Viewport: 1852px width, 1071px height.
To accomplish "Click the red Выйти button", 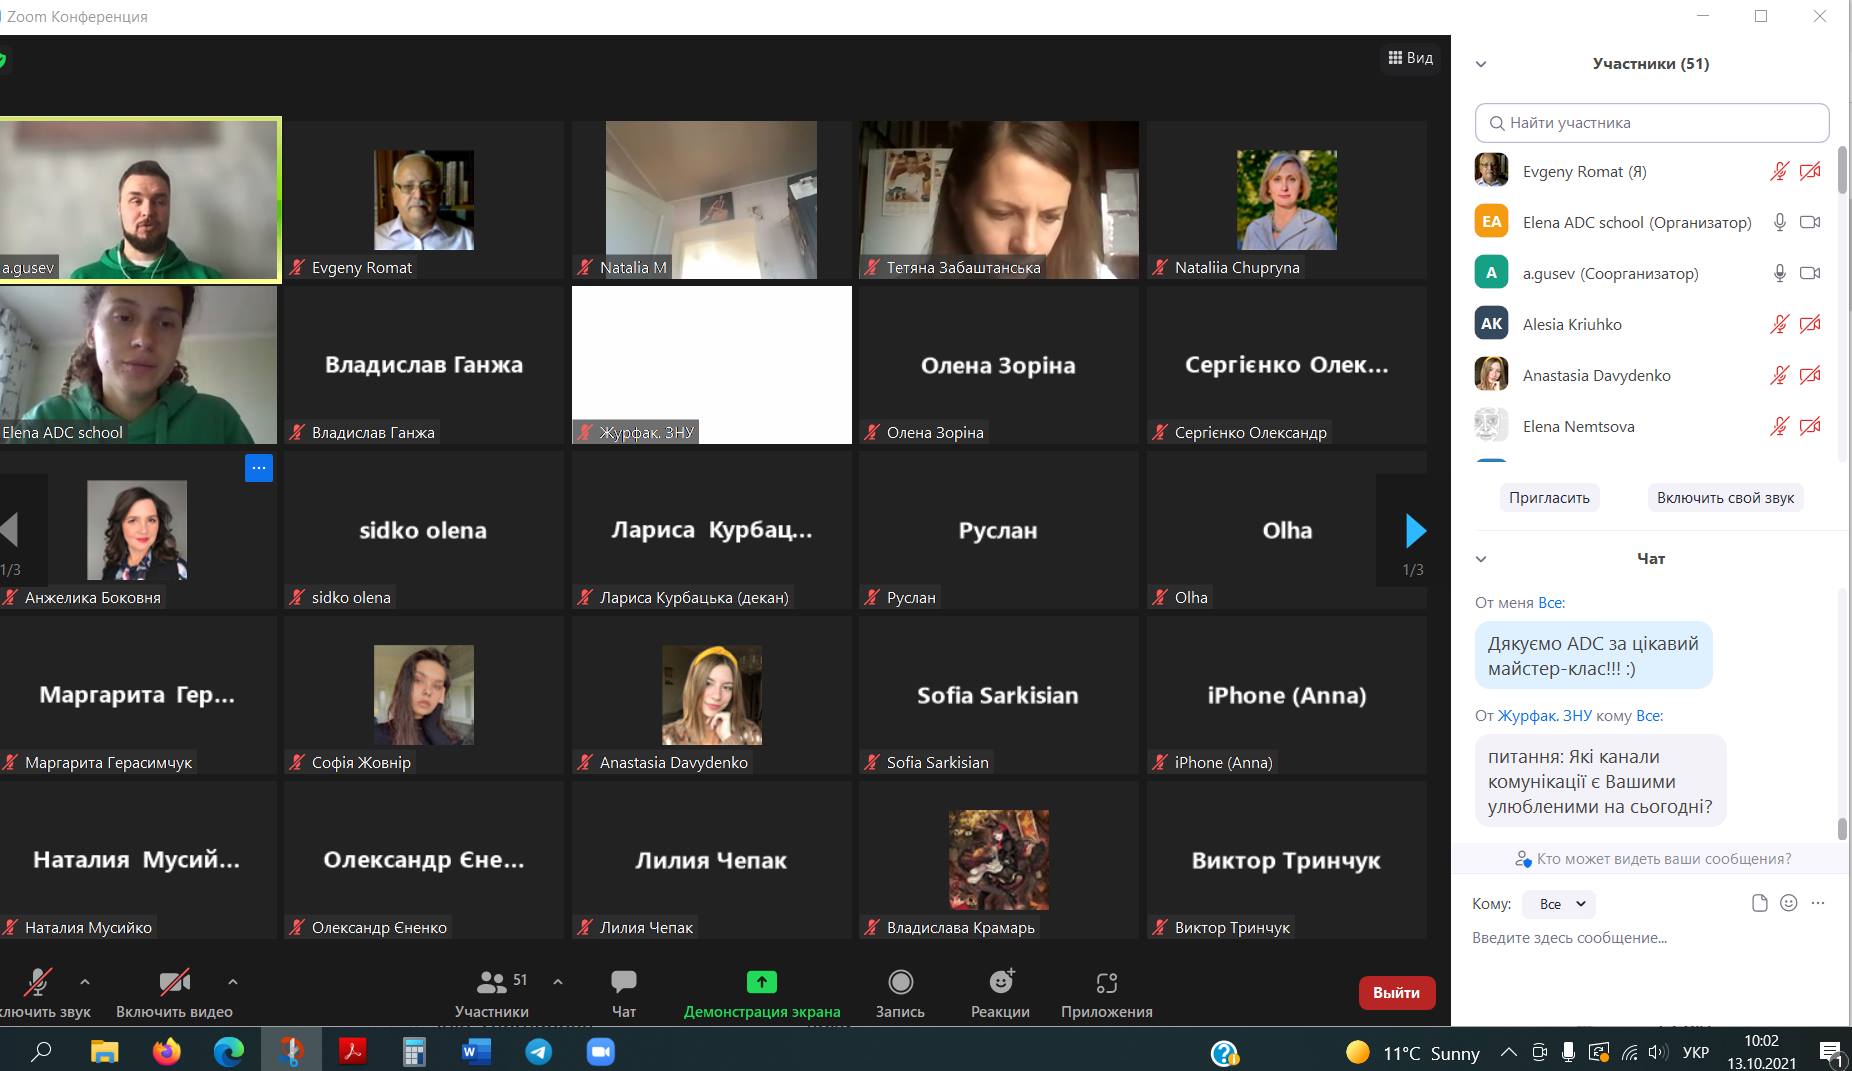I will 1396,993.
